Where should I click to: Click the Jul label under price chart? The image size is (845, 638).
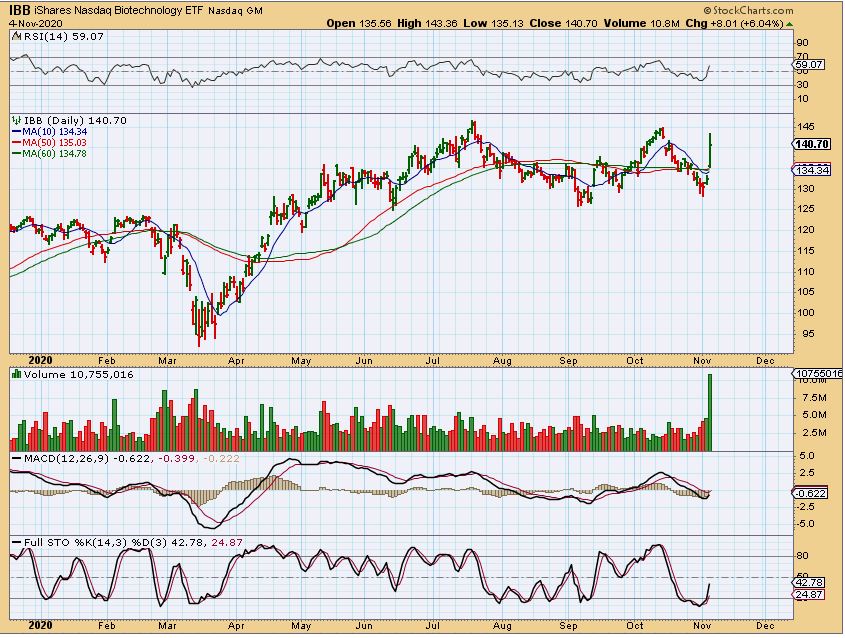(433, 360)
